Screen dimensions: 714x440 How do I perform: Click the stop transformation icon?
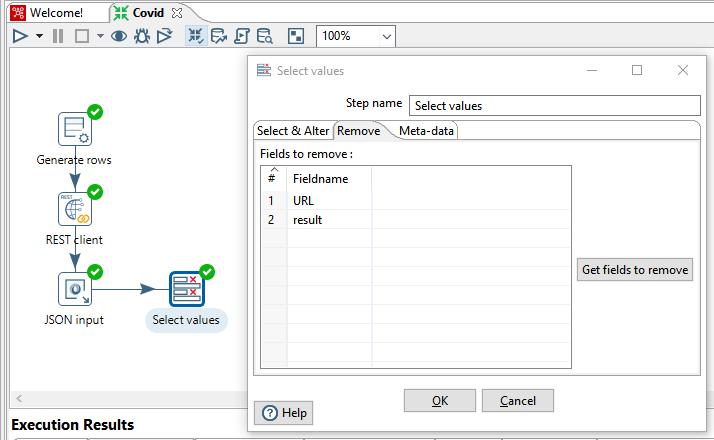[82, 36]
